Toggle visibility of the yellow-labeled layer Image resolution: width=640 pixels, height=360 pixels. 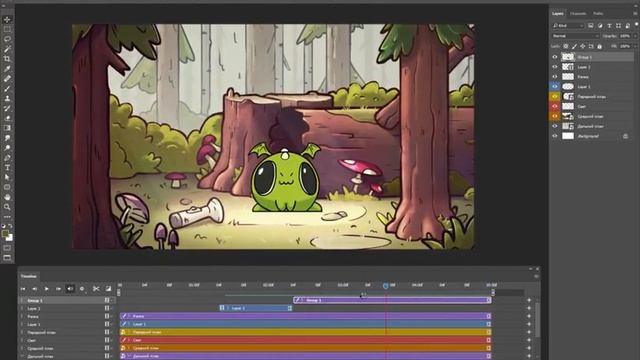[x=555, y=97]
